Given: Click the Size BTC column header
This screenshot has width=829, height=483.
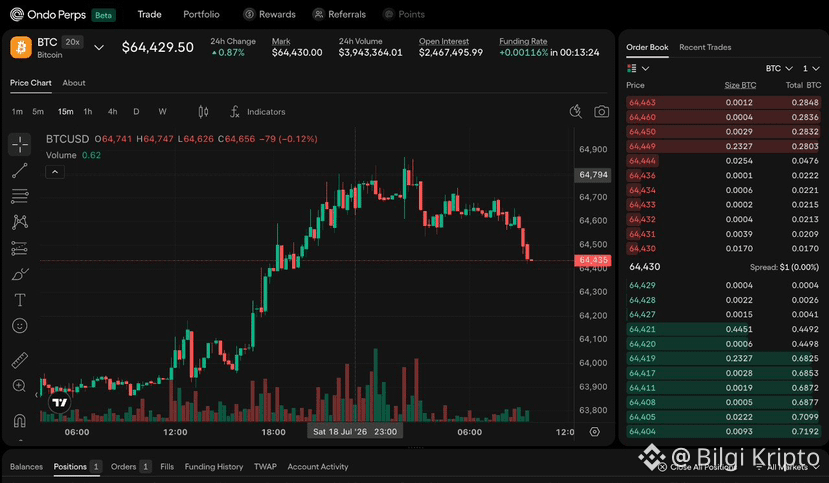Looking at the screenshot, I should (740, 85).
